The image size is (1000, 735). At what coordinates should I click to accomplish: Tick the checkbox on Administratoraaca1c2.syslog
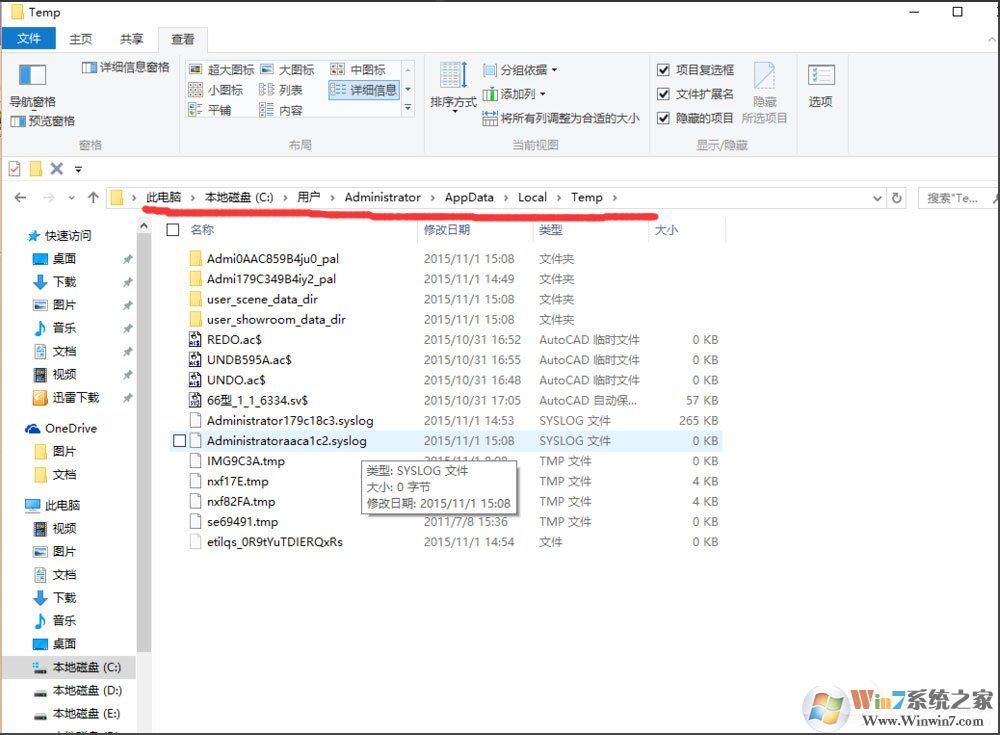[177, 440]
